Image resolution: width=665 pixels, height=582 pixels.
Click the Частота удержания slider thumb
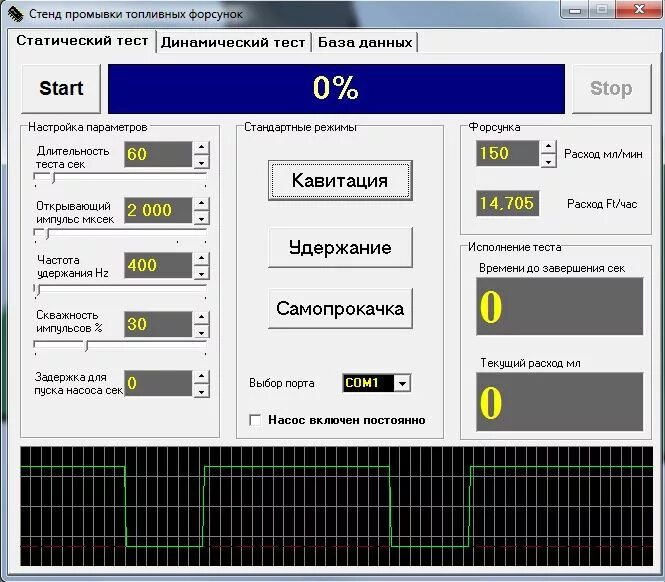(x=39, y=290)
